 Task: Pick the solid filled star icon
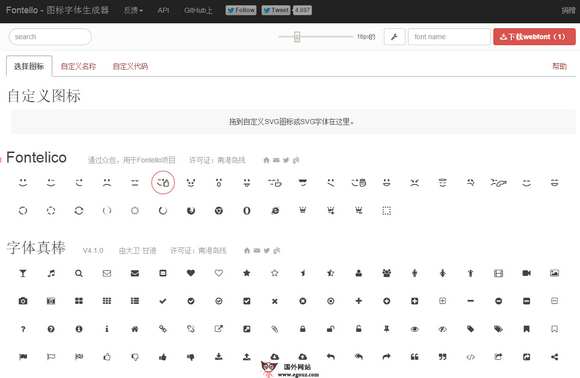point(247,273)
